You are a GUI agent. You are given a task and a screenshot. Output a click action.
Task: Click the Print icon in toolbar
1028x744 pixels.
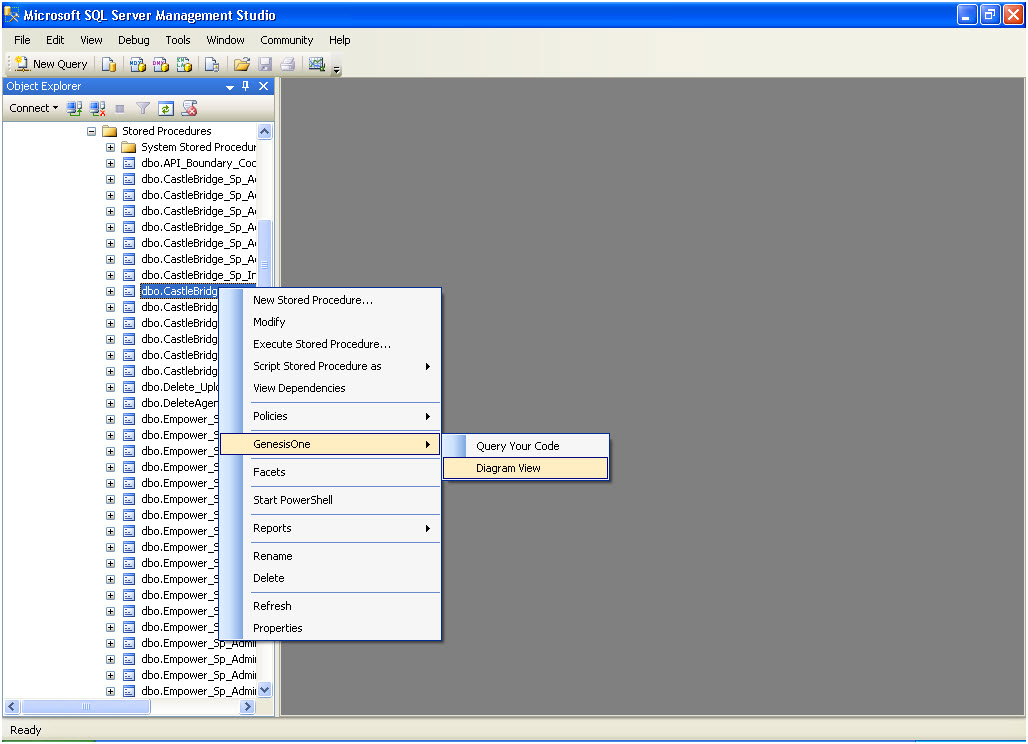287,64
